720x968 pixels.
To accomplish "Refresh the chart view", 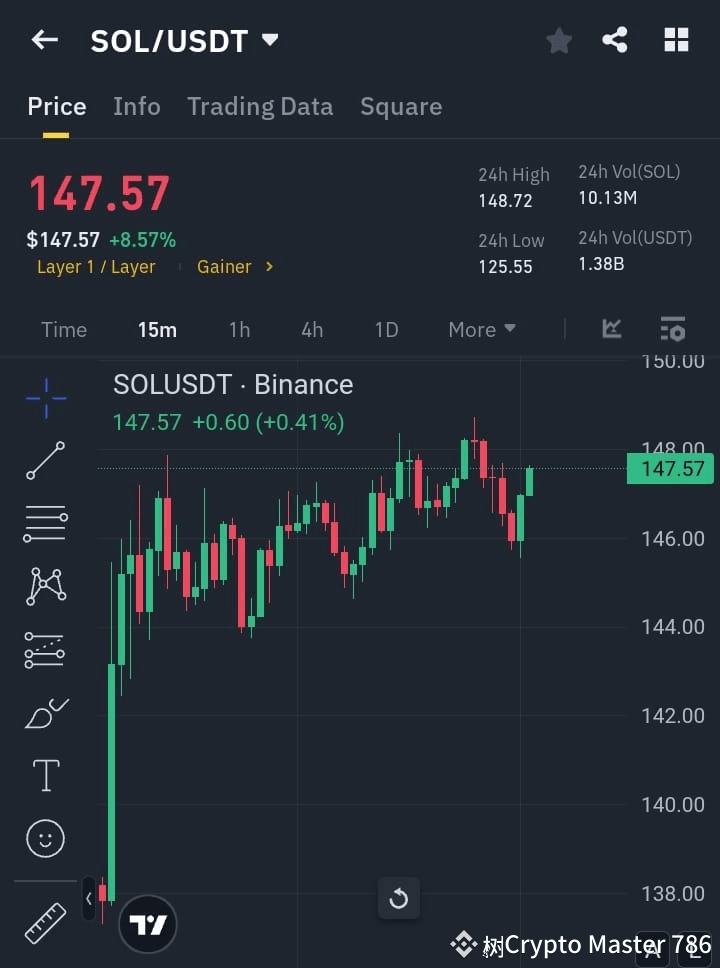I will 398,898.
